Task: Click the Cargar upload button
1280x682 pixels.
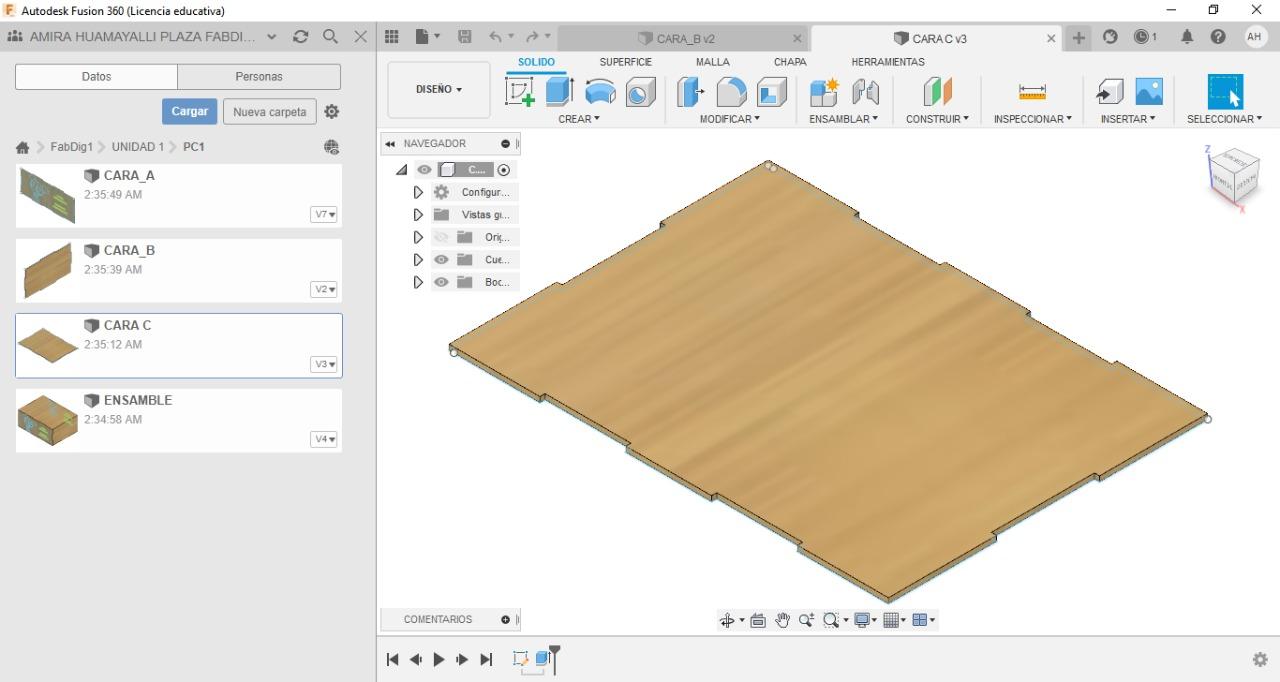Action: point(189,111)
